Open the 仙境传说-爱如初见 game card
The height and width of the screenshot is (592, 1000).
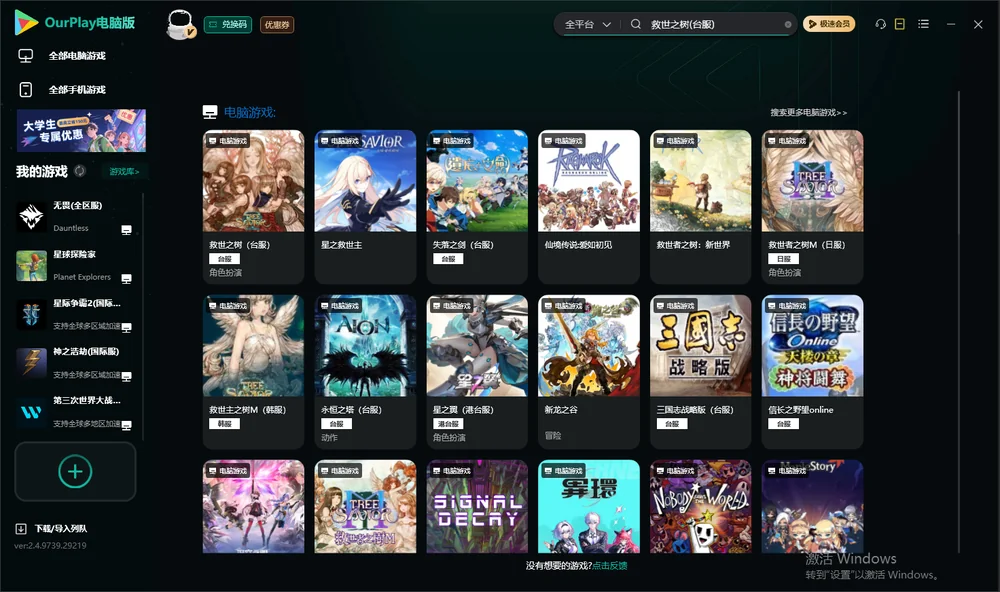coord(589,207)
